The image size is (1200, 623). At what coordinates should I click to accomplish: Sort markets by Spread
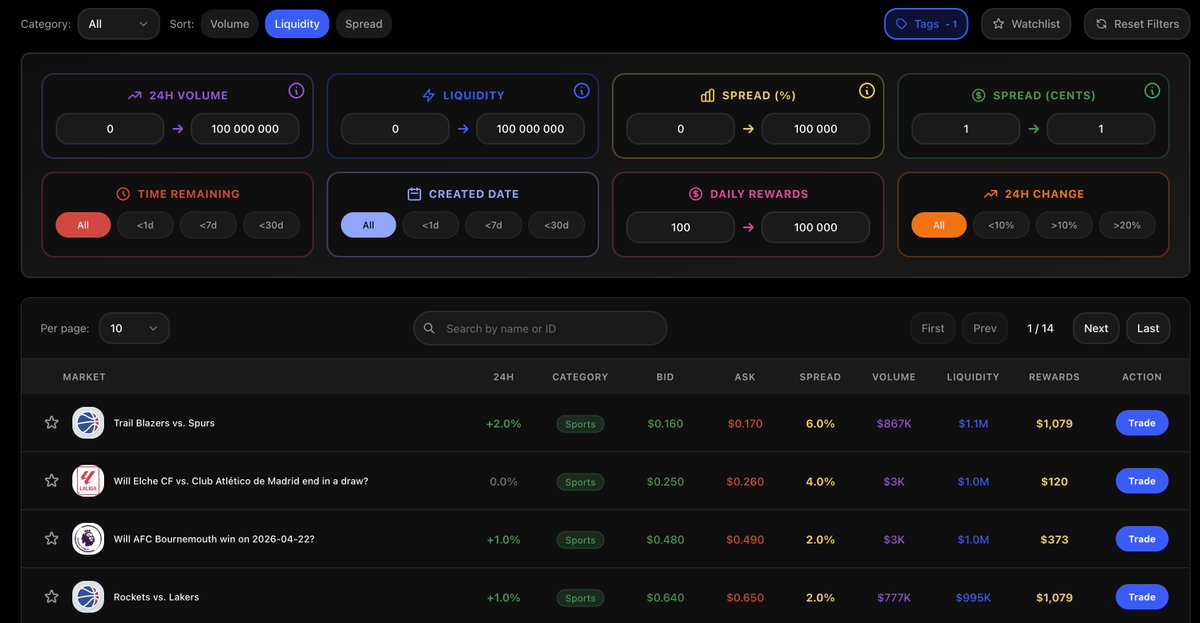click(x=364, y=24)
